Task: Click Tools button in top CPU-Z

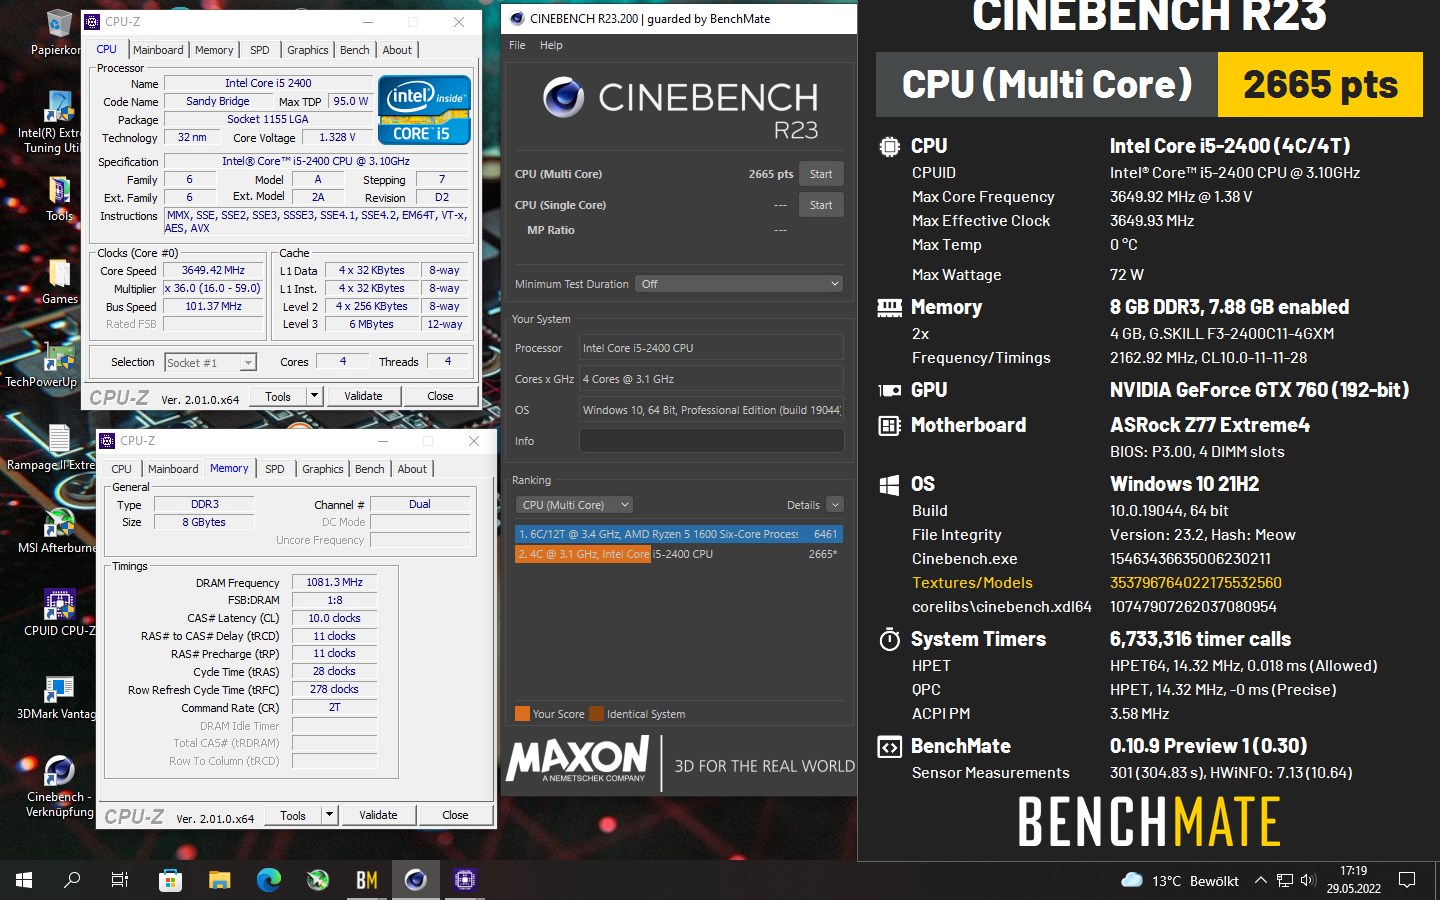Action: [x=278, y=396]
